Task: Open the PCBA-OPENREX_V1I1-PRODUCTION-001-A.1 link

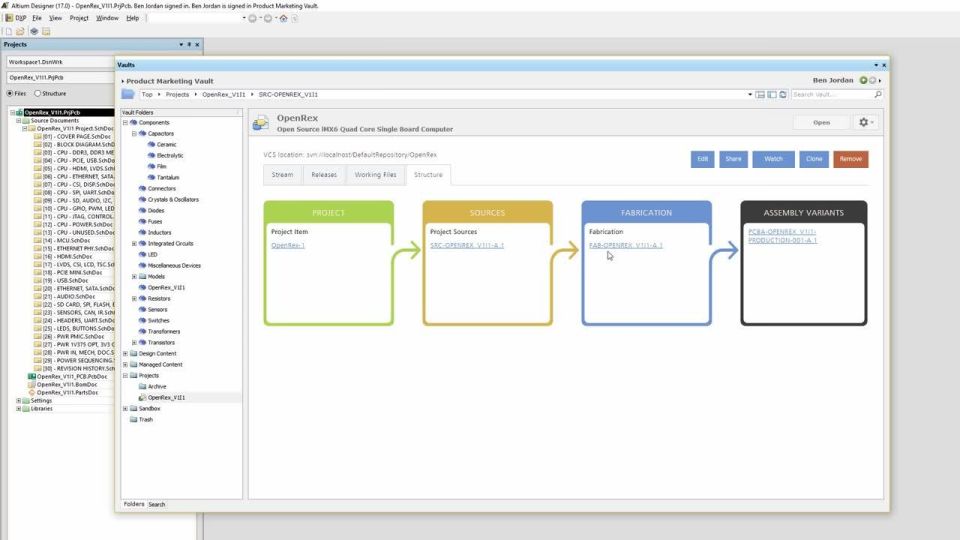Action: coord(782,236)
